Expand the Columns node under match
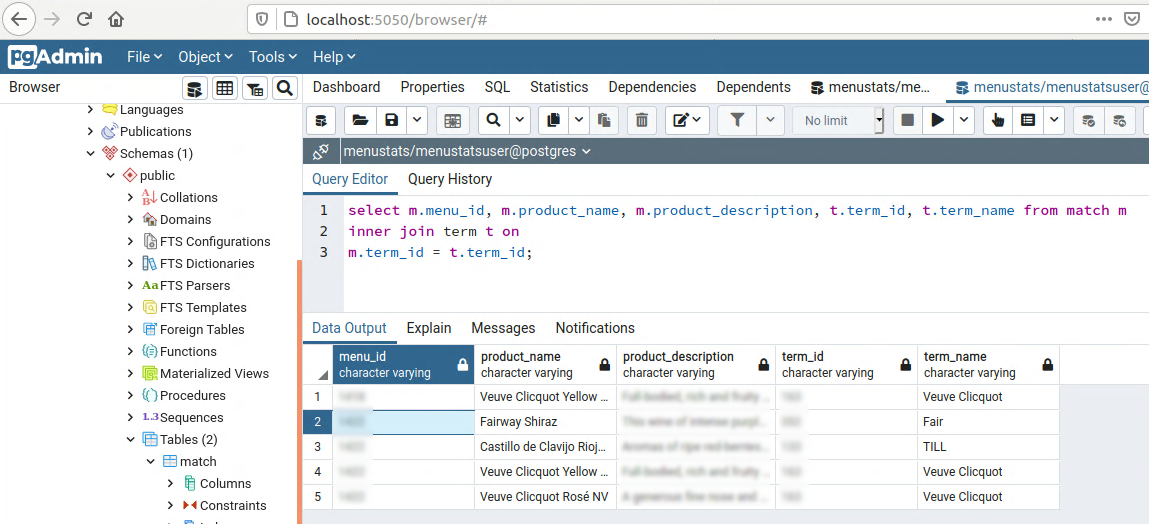The height and width of the screenshot is (524, 1149). (x=170, y=483)
